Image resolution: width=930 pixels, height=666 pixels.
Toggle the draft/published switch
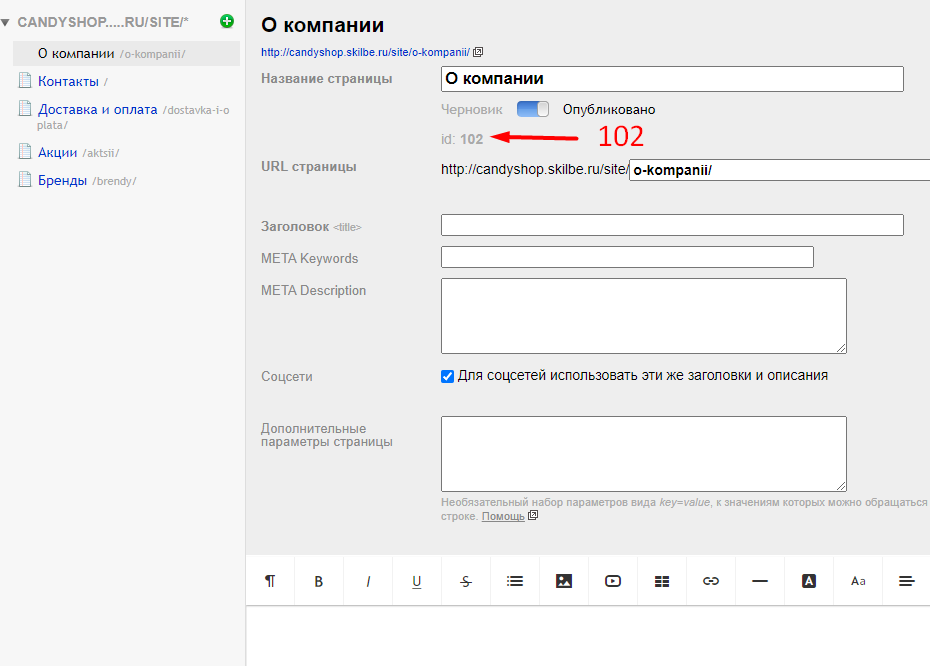[533, 109]
